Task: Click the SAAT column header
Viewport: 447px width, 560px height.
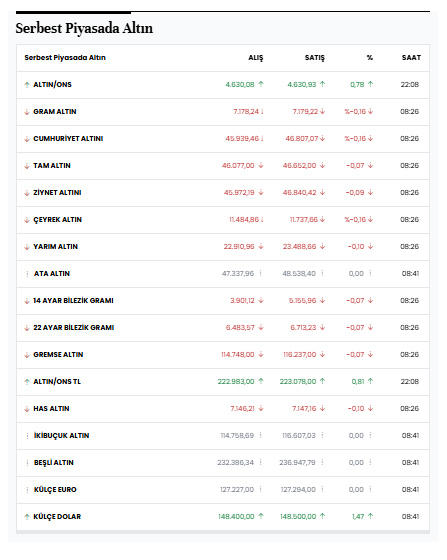Action: (411, 58)
